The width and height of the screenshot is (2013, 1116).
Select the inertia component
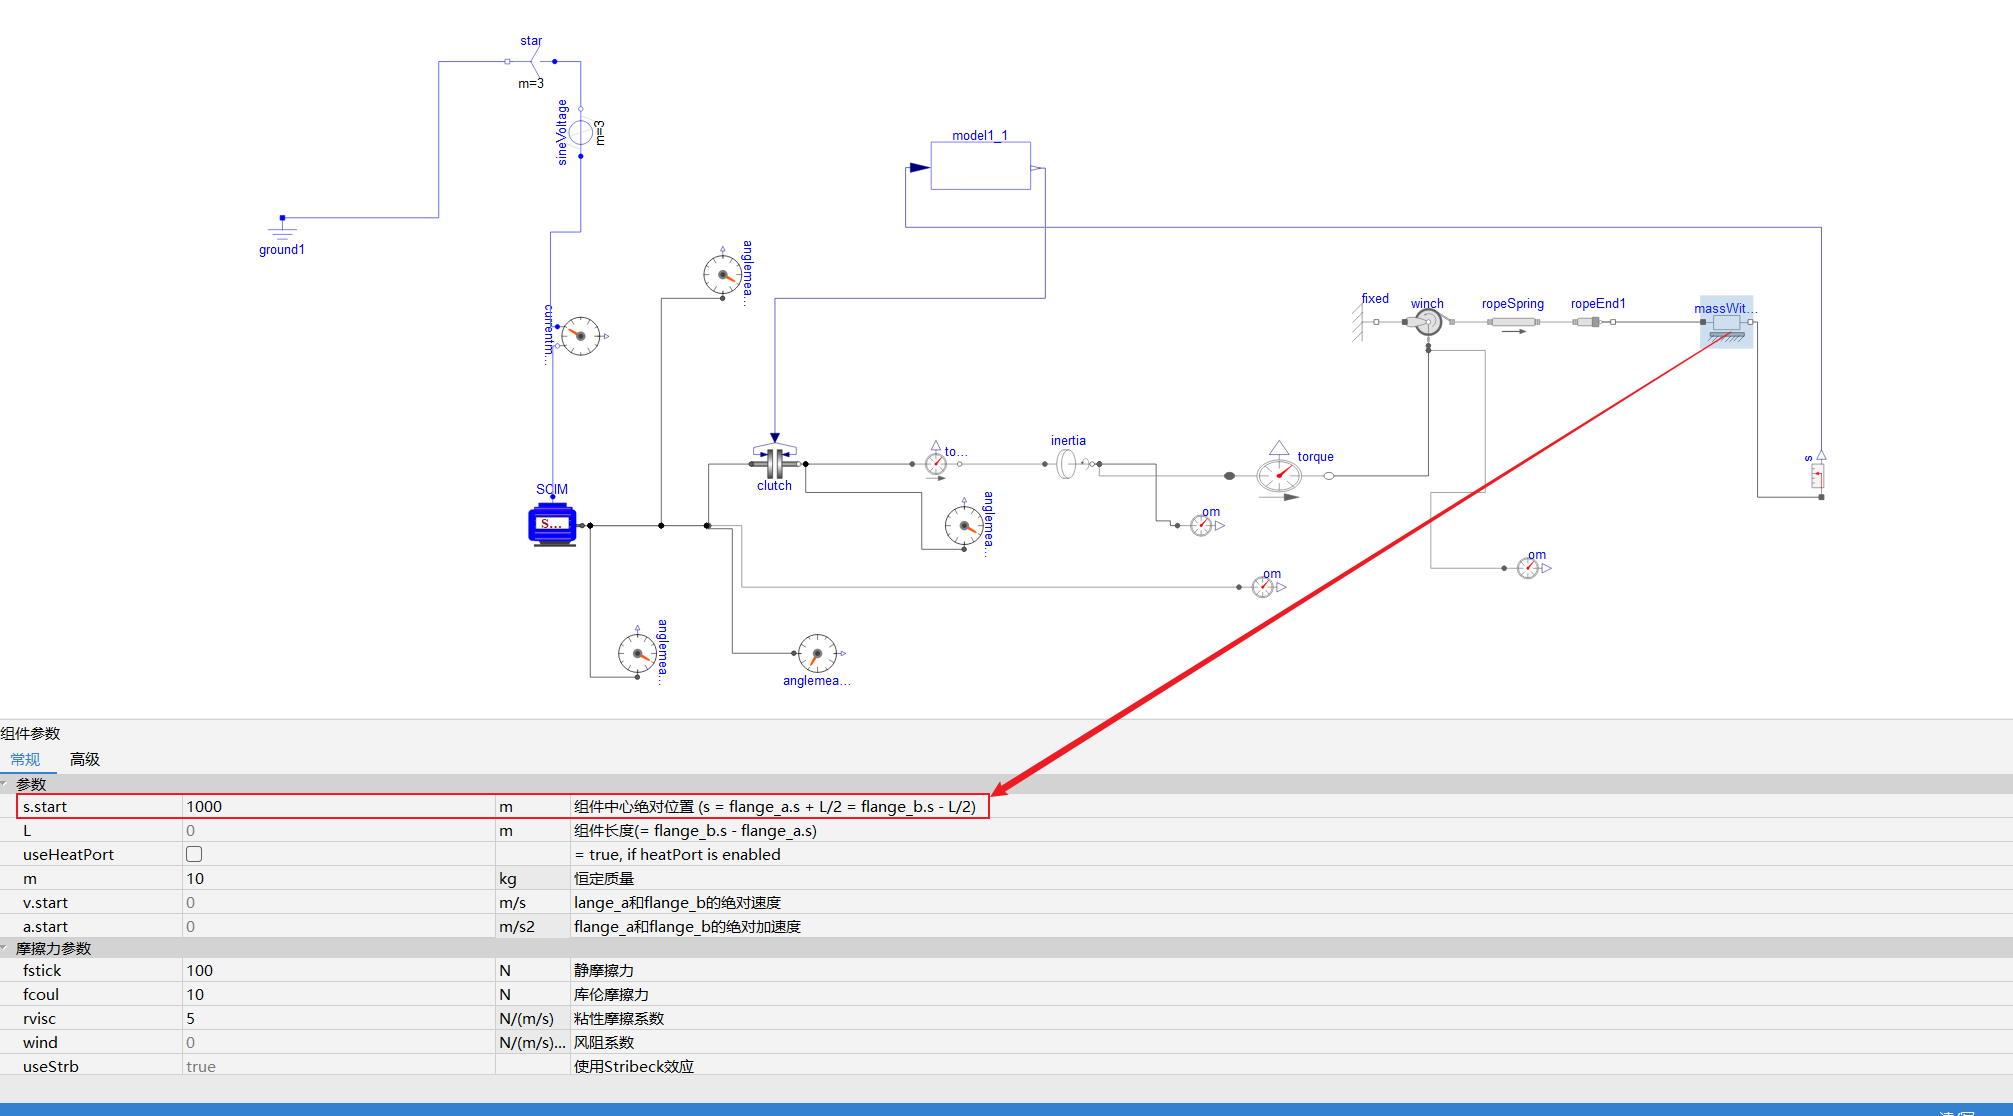pyautogui.click(x=1067, y=464)
